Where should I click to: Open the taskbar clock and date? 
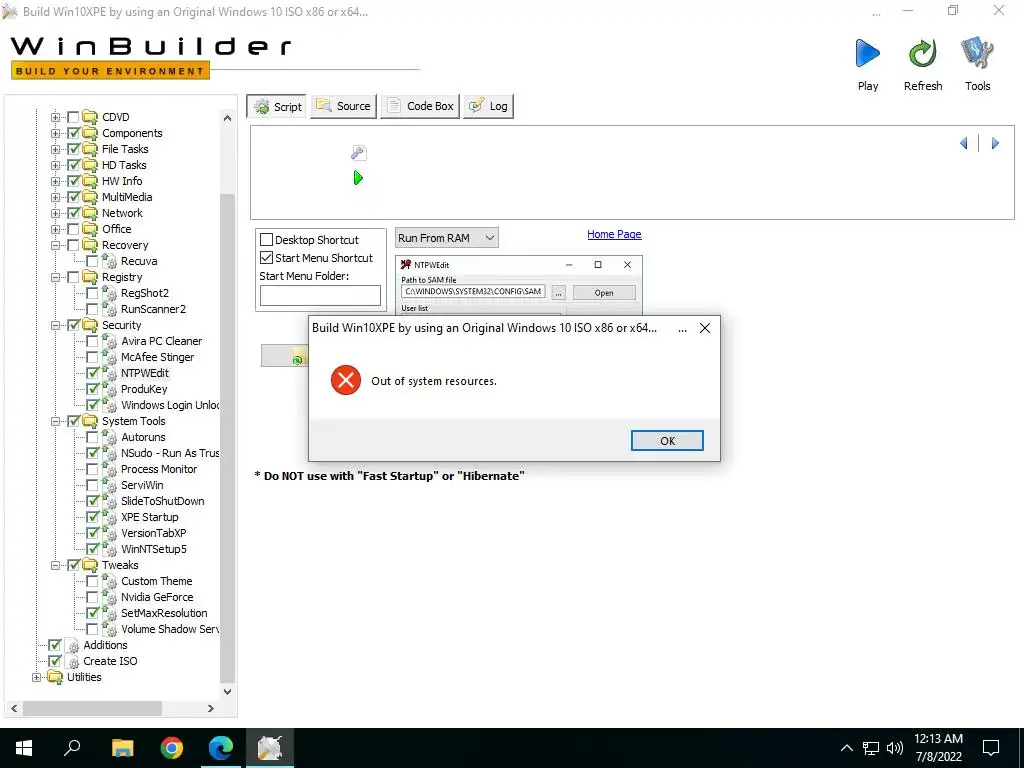938,748
